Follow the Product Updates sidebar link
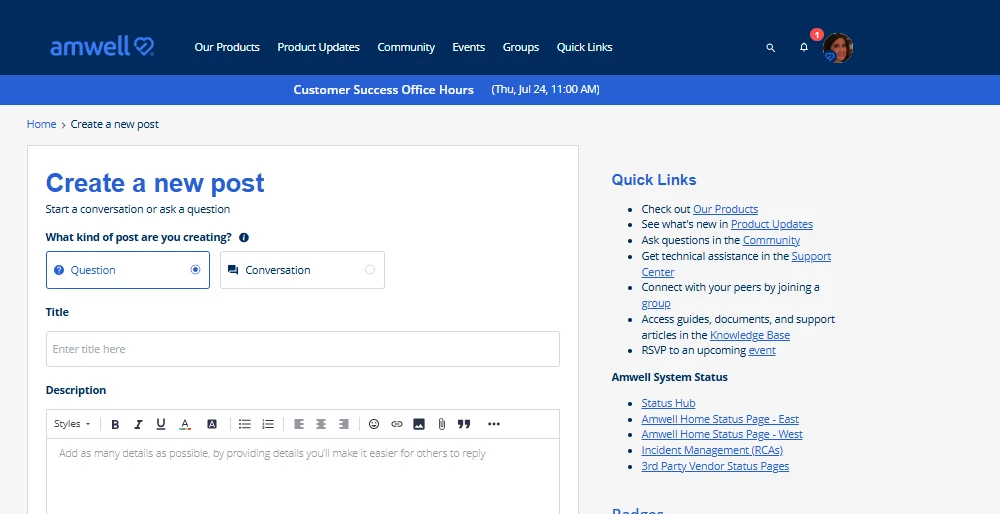Viewport: 1000px width, 514px height. pos(772,224)
